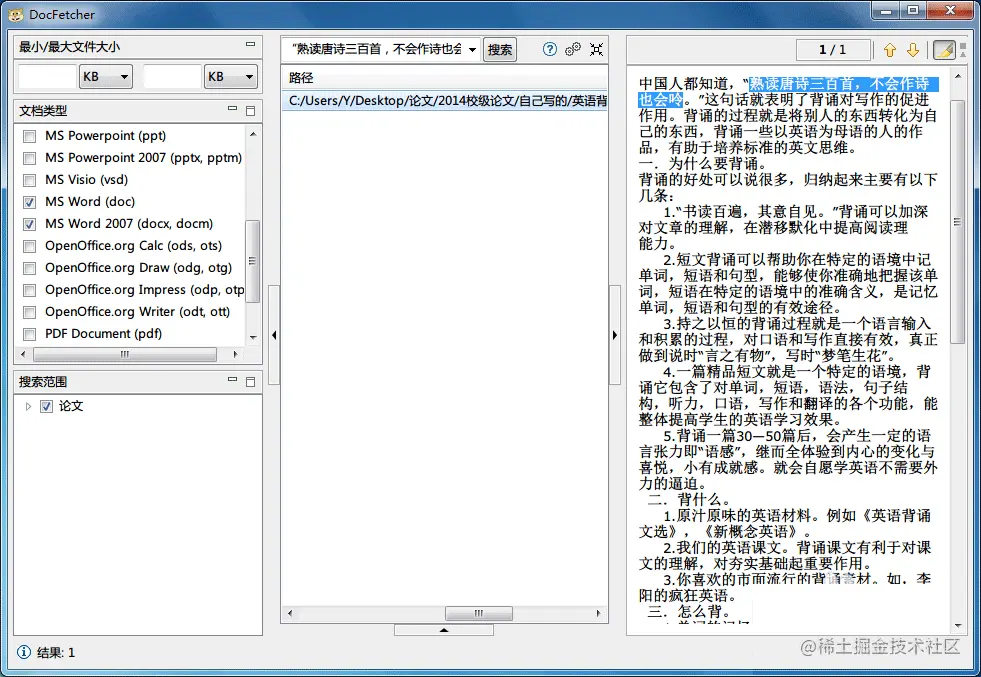Viewport: 981px width, 677px height.
Task: Open preferences via the gears icon
Action: click(572, 49)
